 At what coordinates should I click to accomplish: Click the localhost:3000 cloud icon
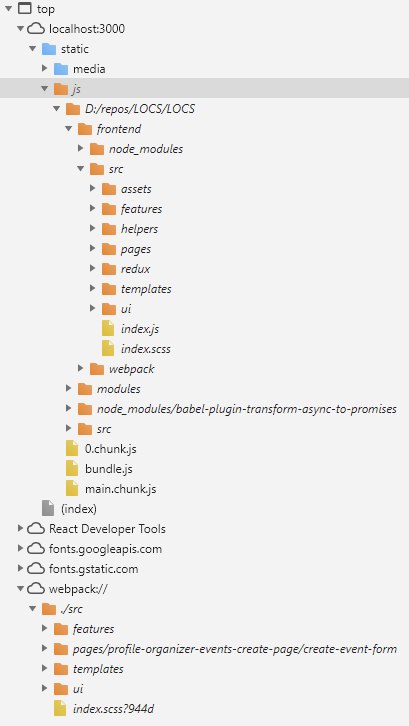(x=36, y=29)
